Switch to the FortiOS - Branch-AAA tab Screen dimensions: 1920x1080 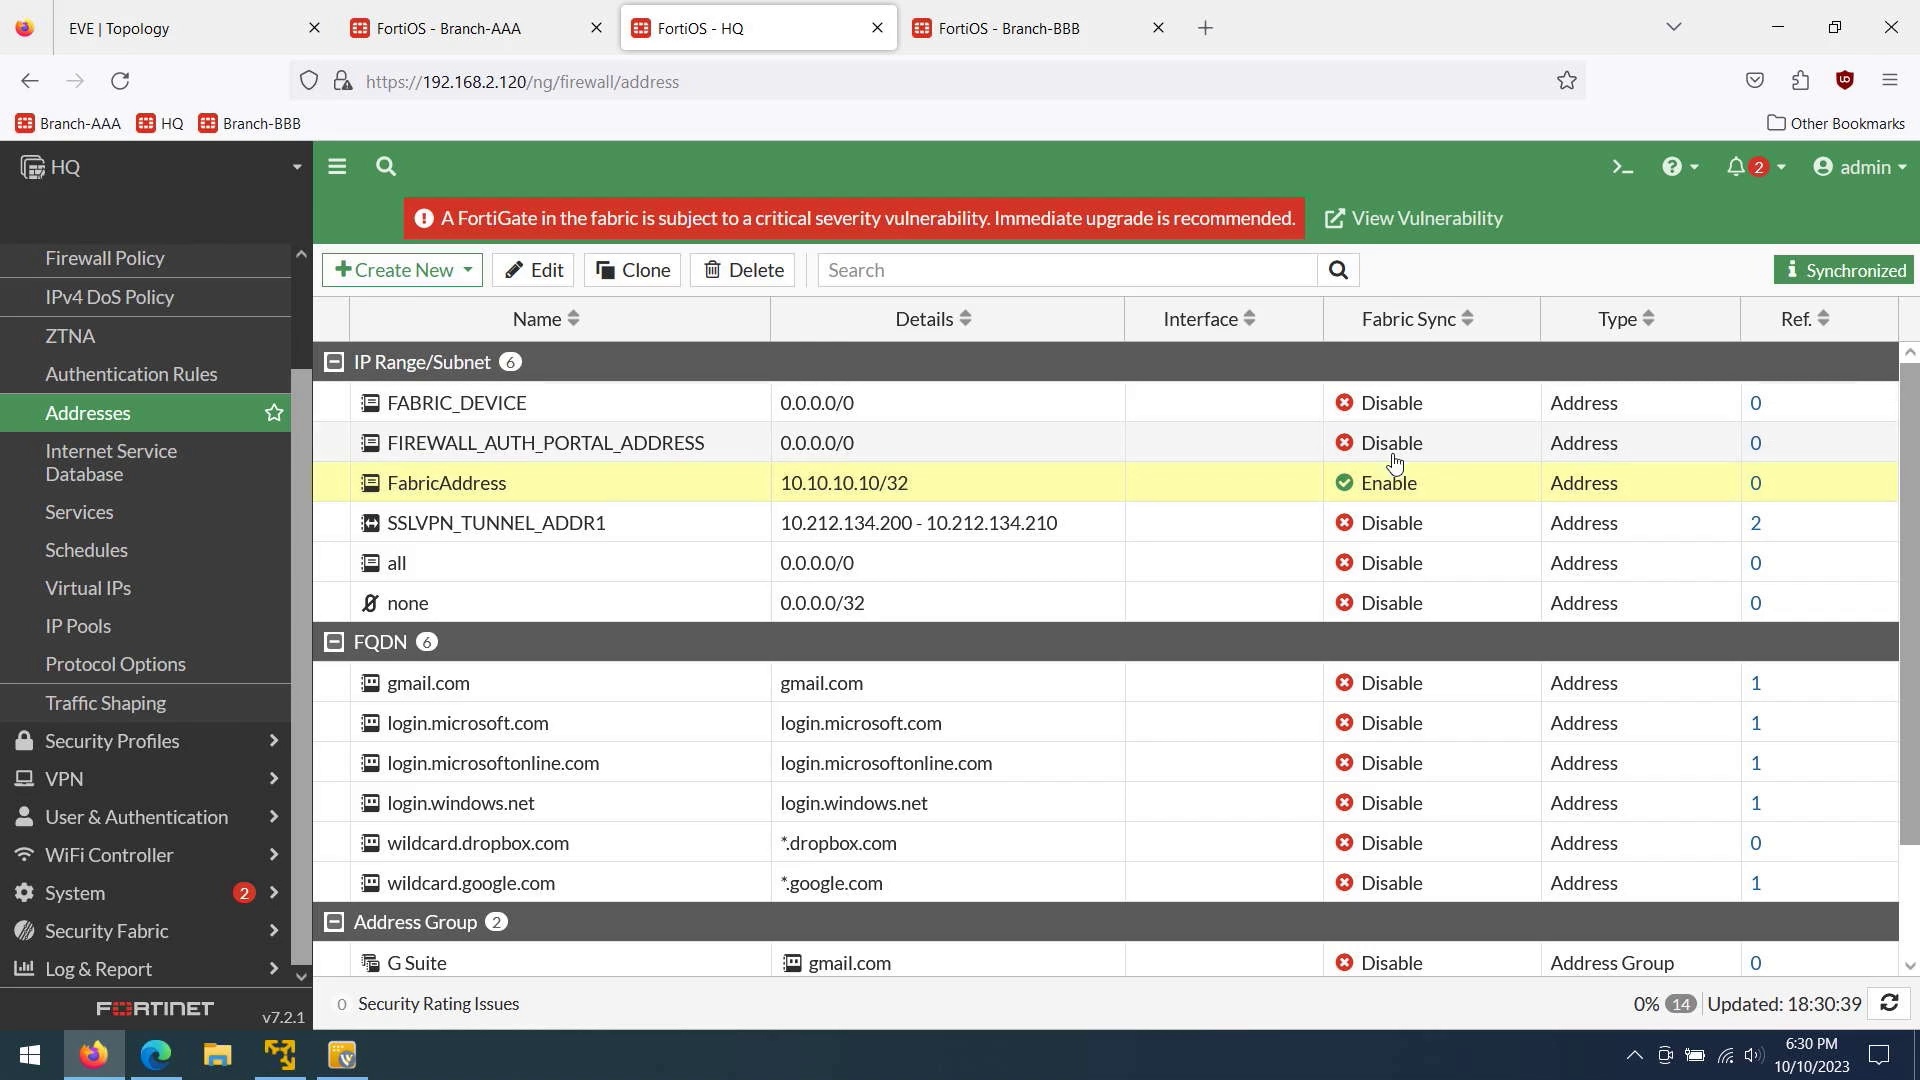coord(476,28)
